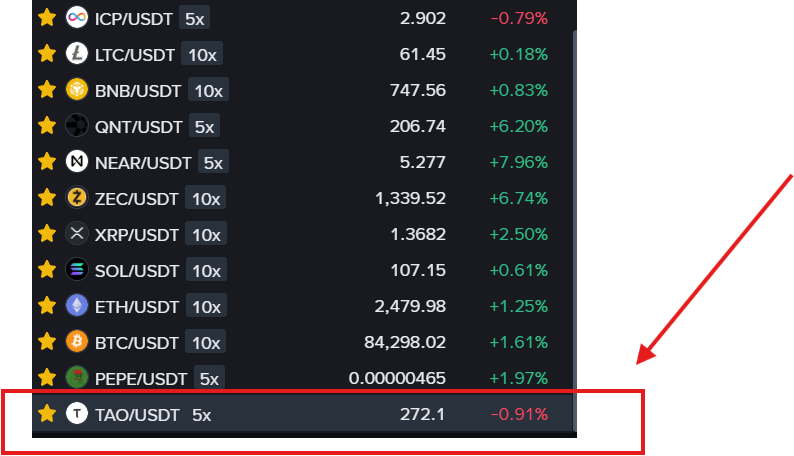Viewport: 794px width, 456px height.
Task: Click the 5x leverage badge for QNT/USDT
Action: point(205,127)
